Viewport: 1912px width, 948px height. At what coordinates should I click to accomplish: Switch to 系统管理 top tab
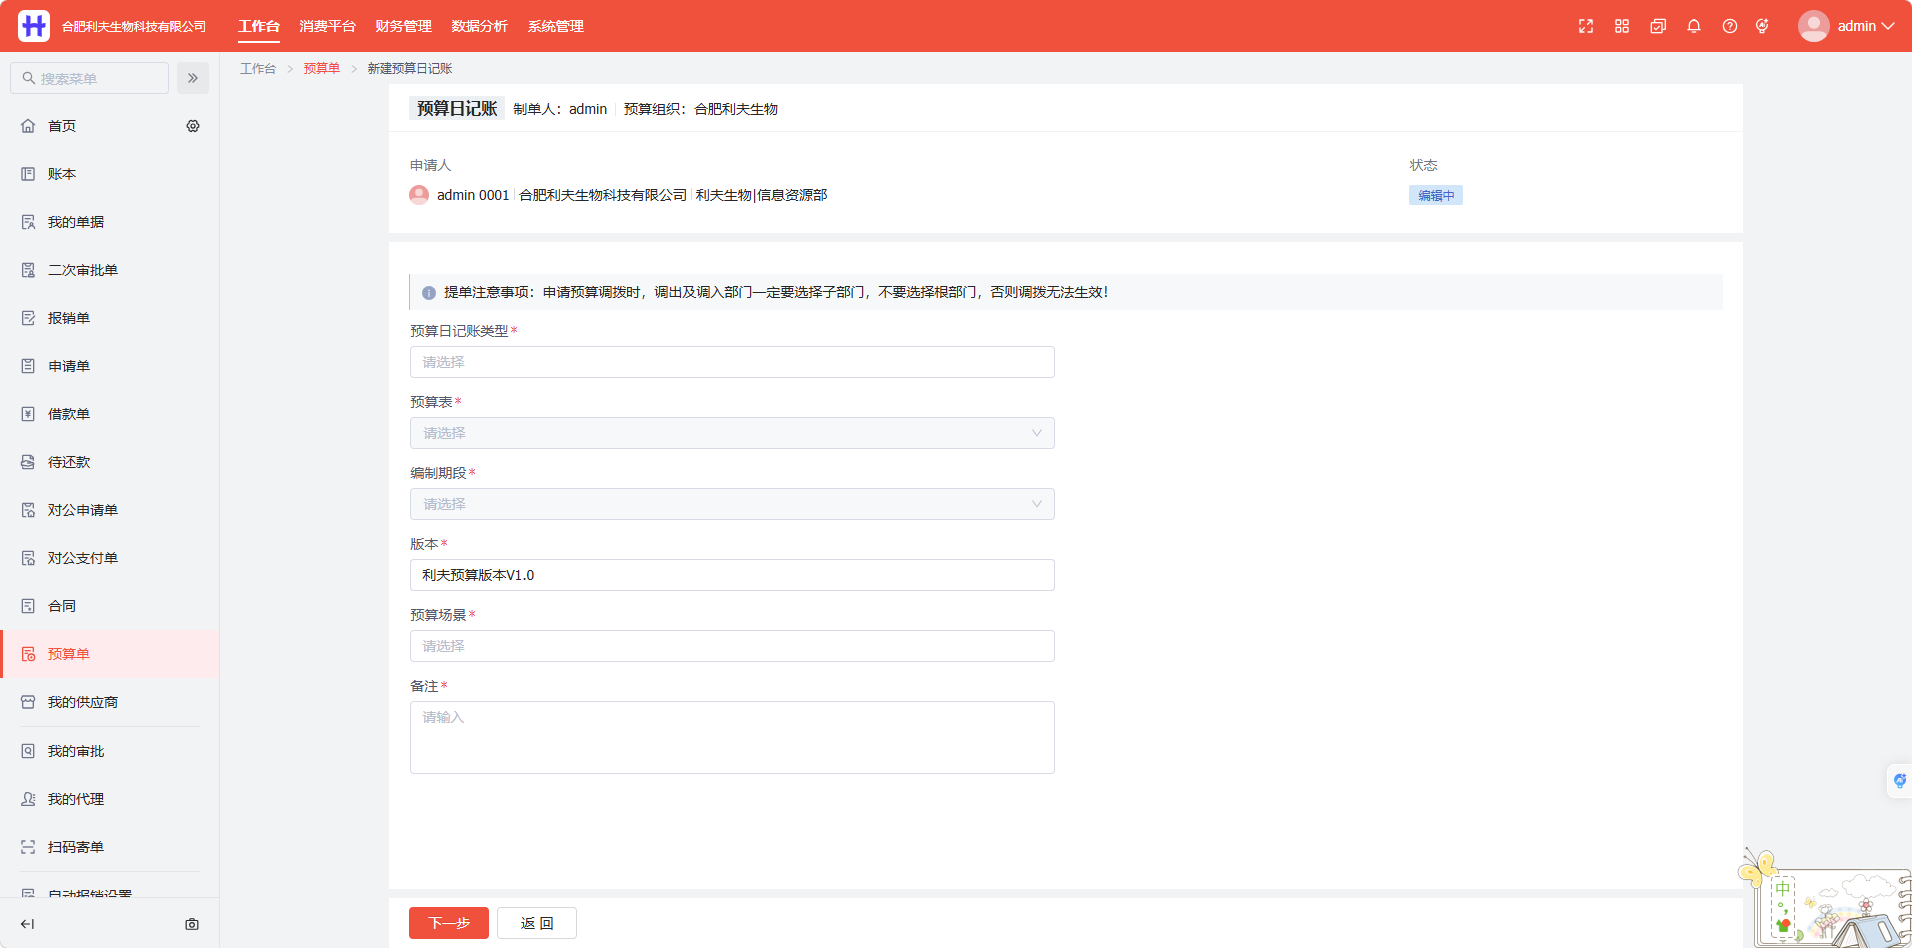(555, 26)
